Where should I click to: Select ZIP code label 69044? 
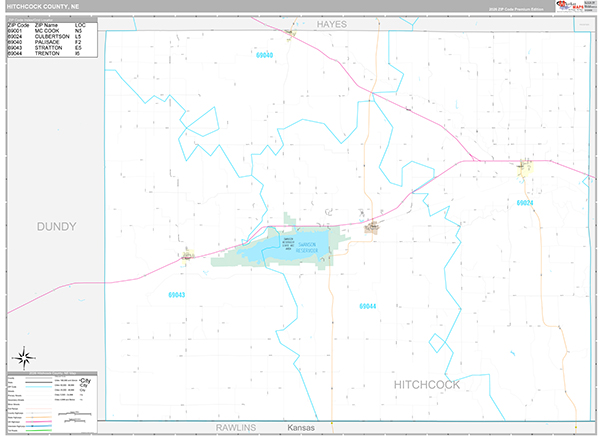367,305
